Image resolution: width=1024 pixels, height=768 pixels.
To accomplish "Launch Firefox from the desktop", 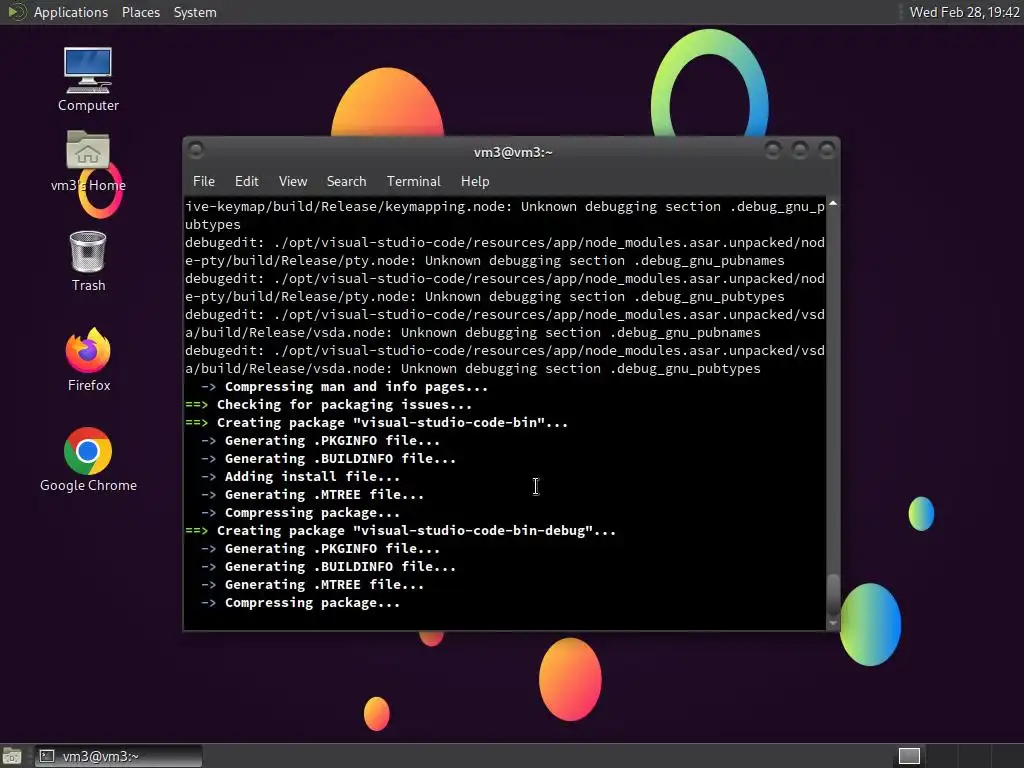I will point(88,359).
